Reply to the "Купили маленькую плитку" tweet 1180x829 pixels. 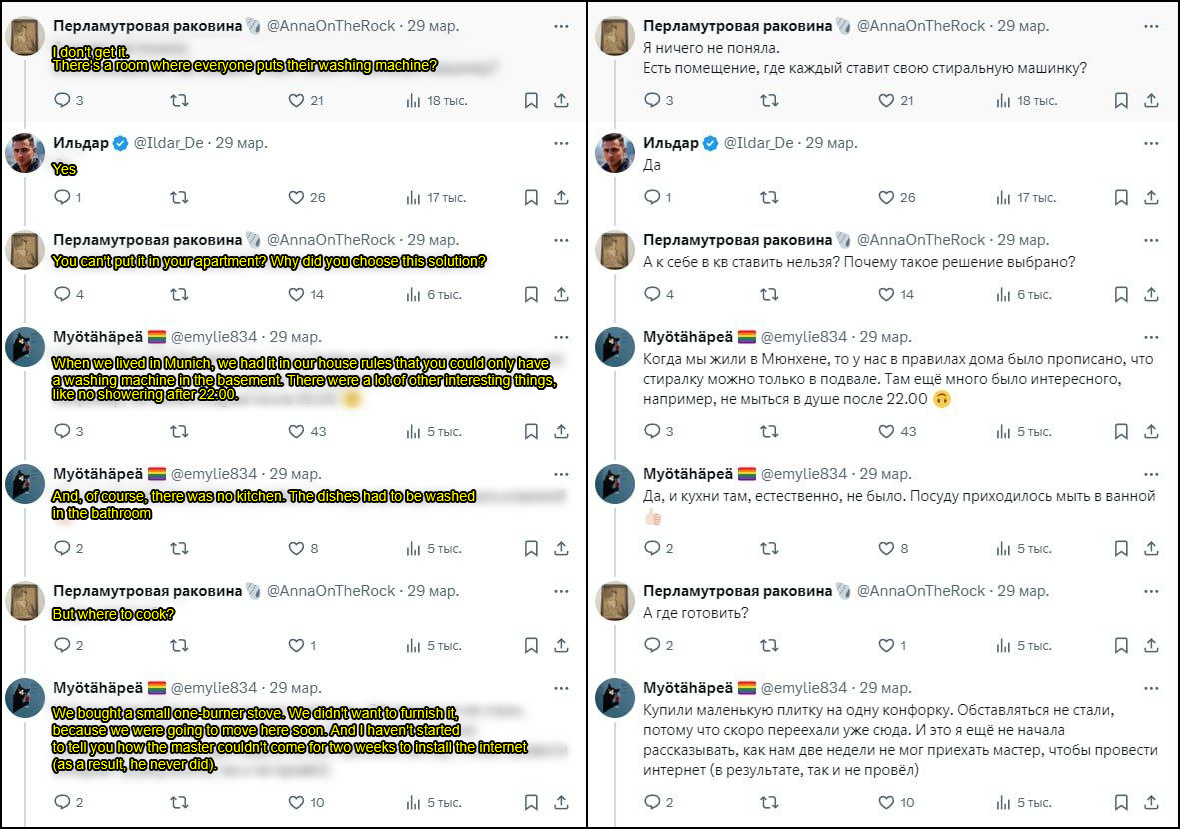[652, 802]
